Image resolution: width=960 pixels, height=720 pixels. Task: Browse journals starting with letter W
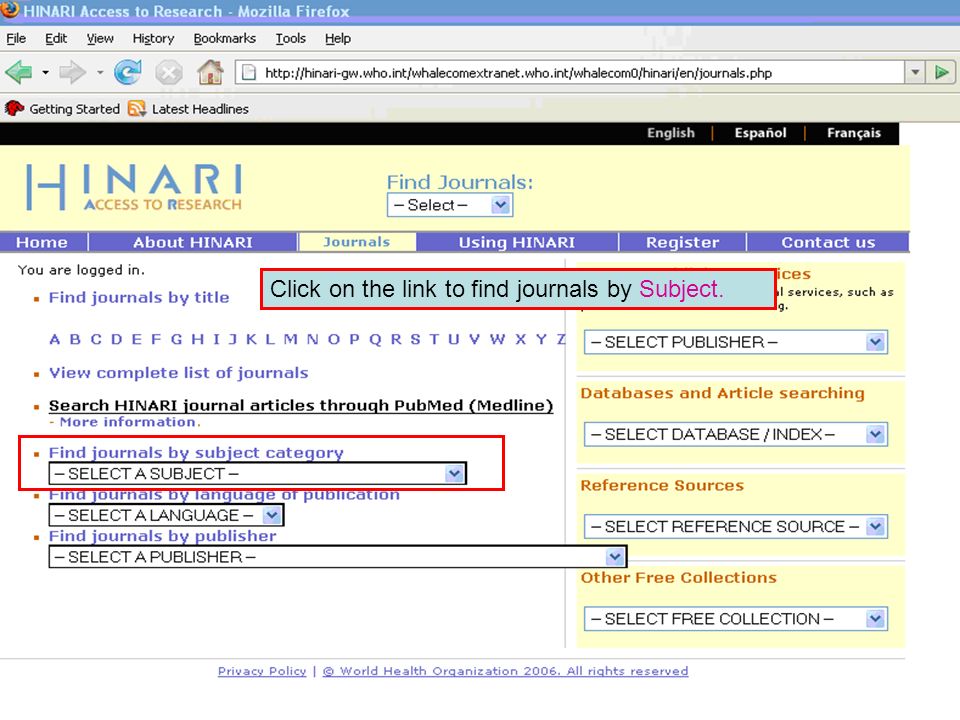(497, 339)
